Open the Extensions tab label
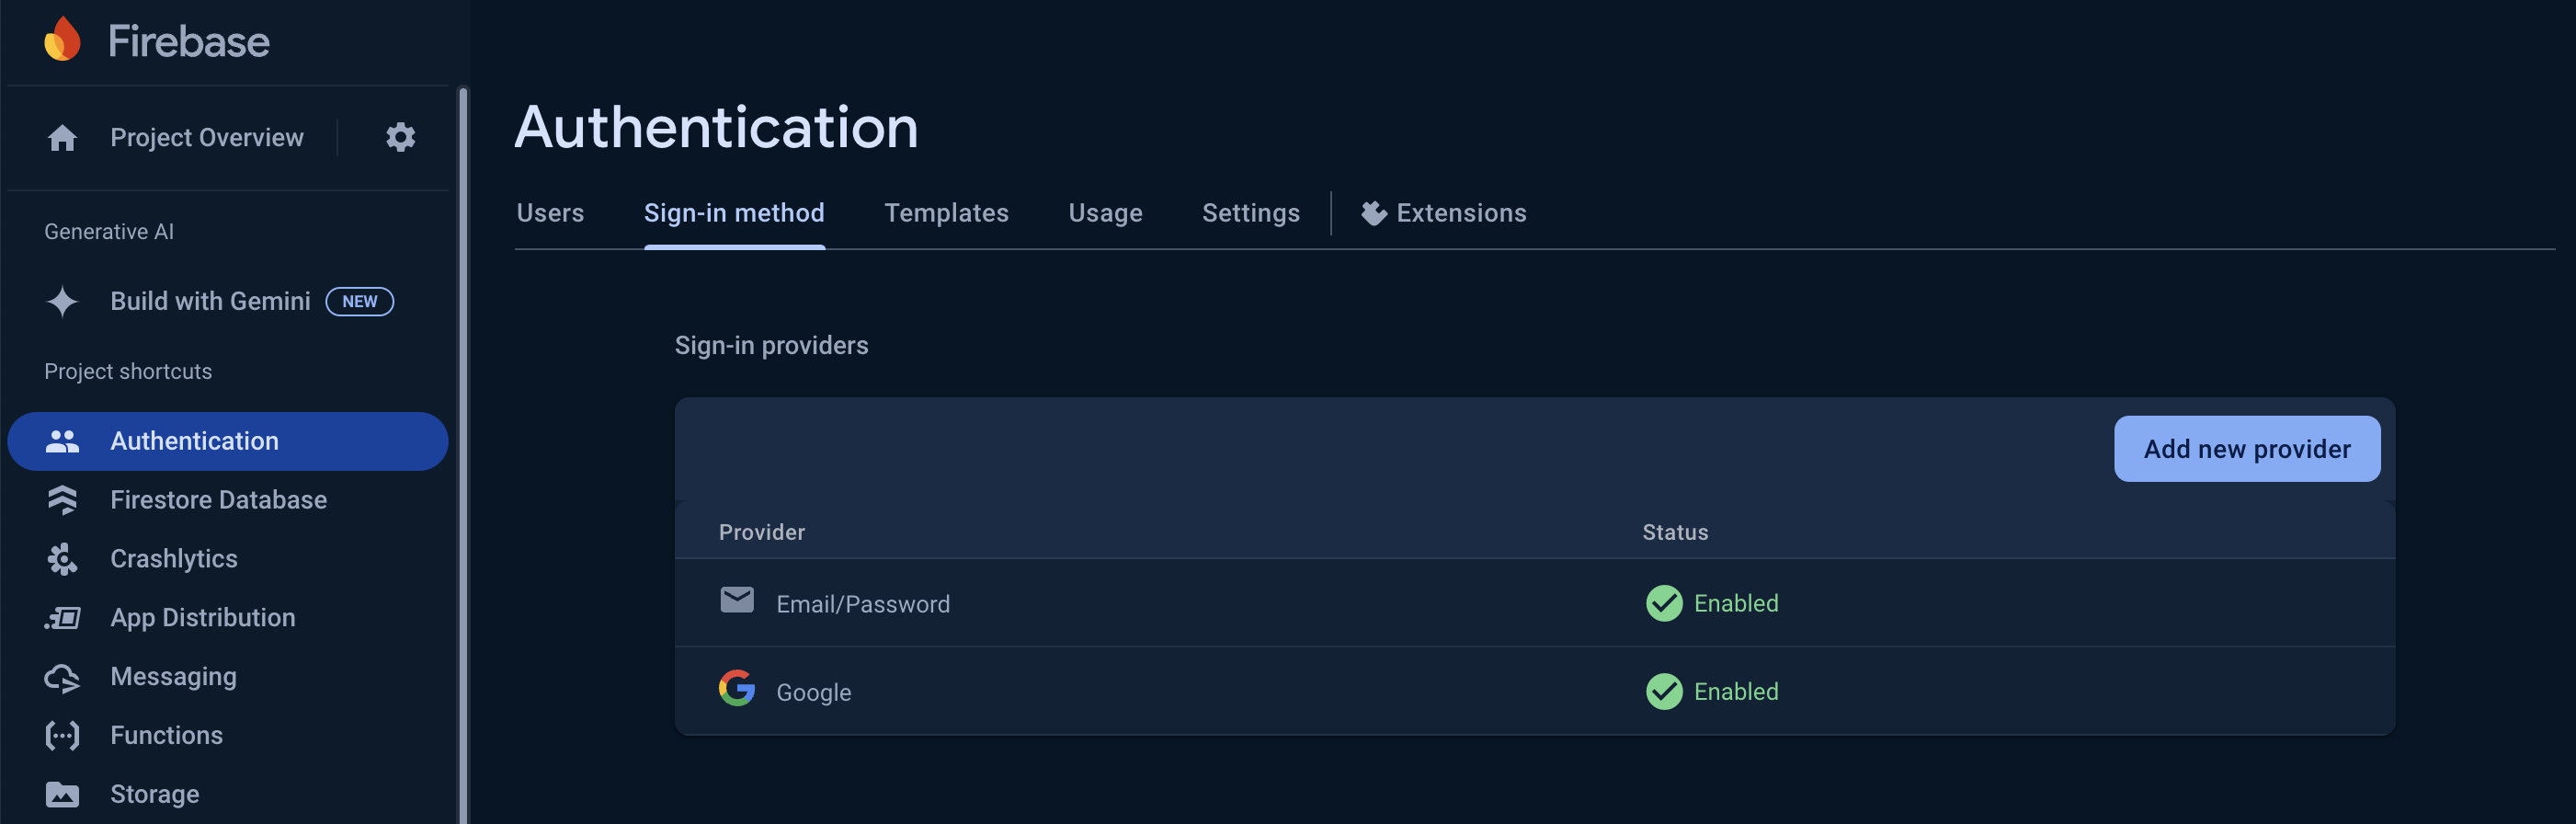 [x=1461, y=213]
